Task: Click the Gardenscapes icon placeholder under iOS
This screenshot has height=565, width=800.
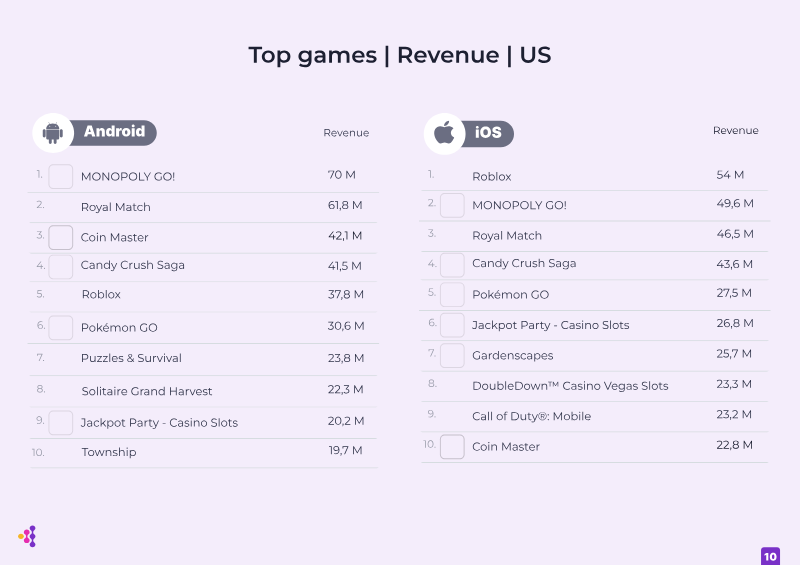Action: pos(452,355)
